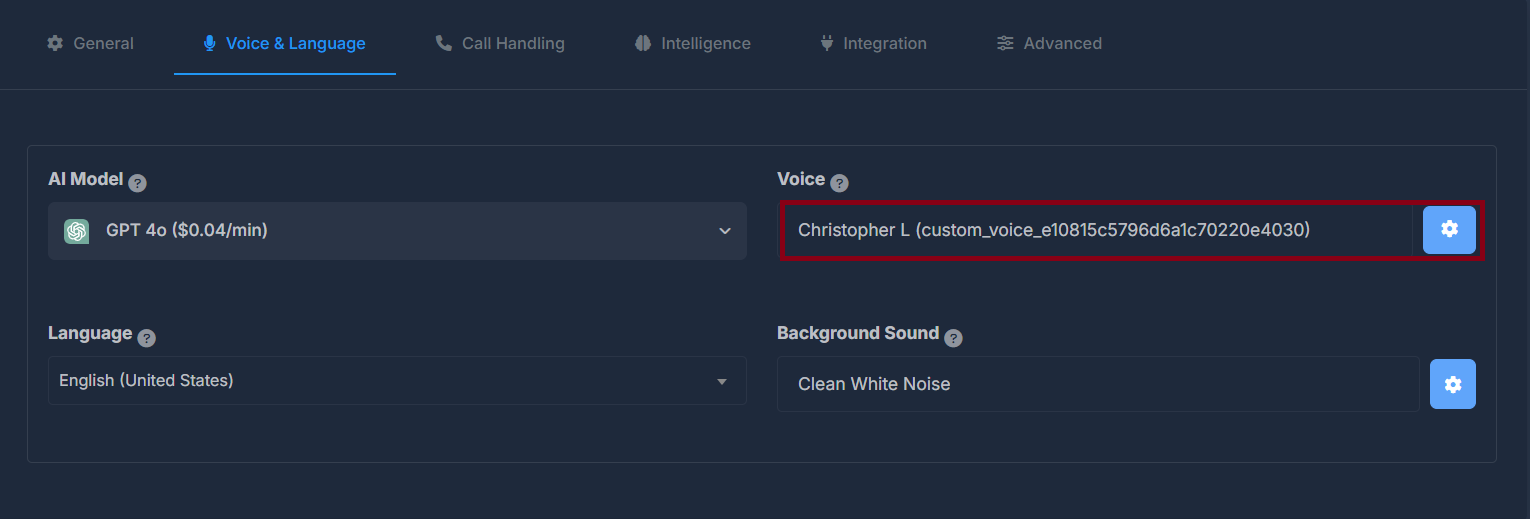
Task: Click help icon beside Voice label
Action: click(x=840, y=183)
